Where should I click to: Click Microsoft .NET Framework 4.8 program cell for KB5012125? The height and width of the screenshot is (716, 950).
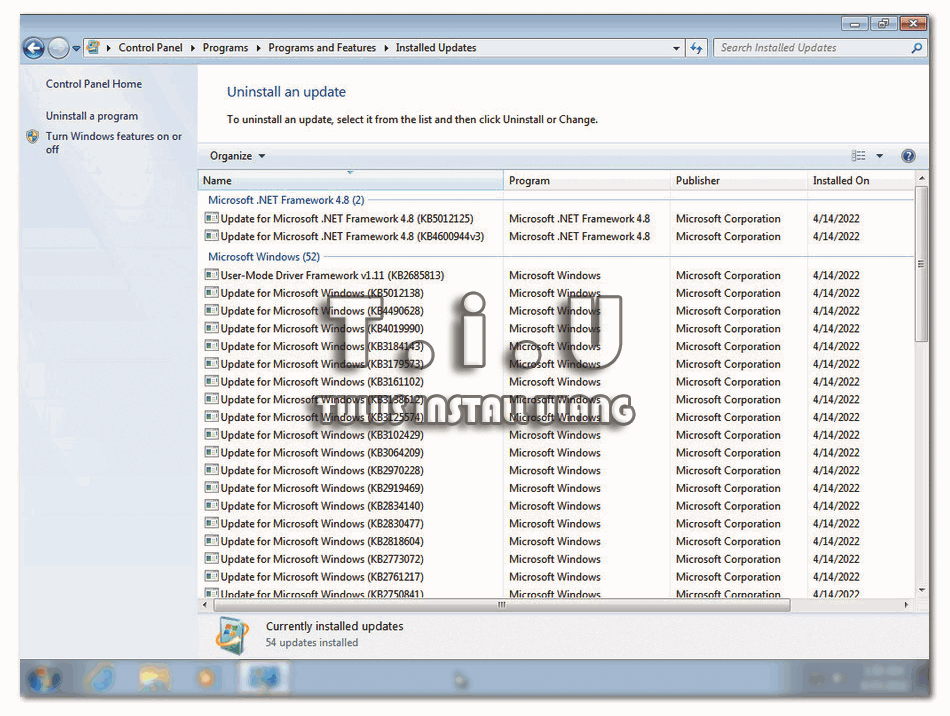click(579, 219)
